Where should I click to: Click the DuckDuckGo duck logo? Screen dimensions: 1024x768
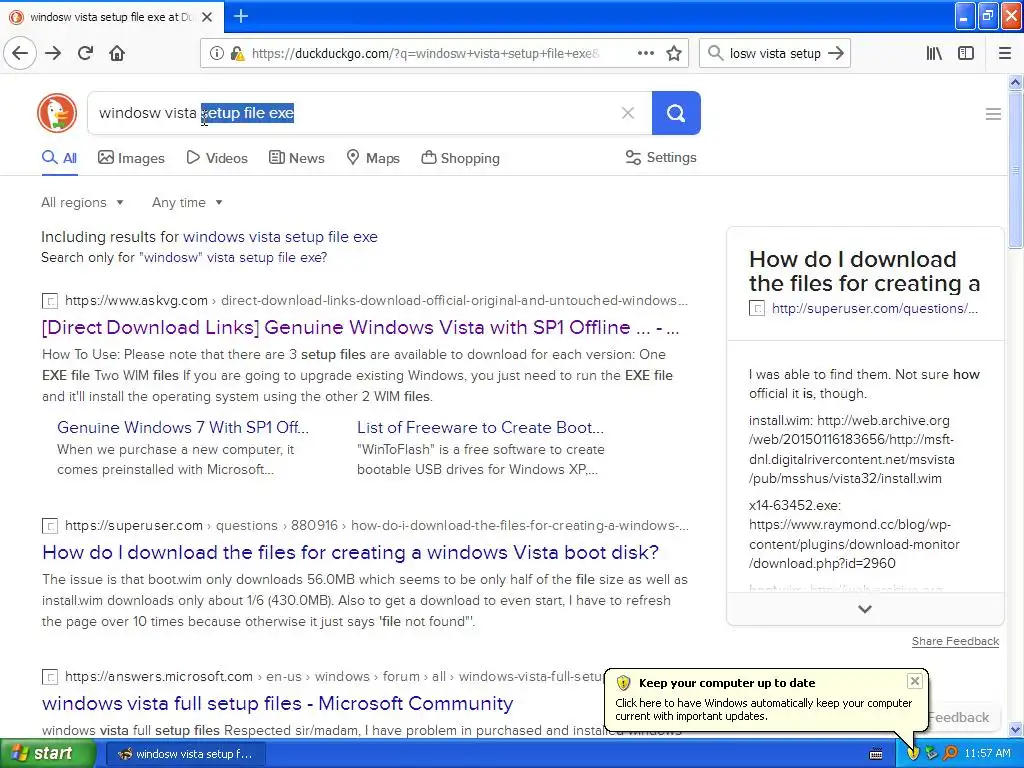(57, 113)
